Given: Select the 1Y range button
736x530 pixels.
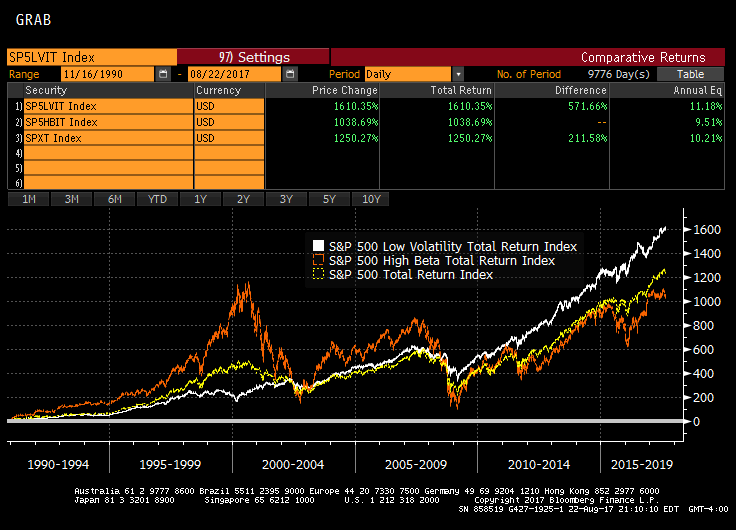Looking at the screenshot, I should (200, 199).
